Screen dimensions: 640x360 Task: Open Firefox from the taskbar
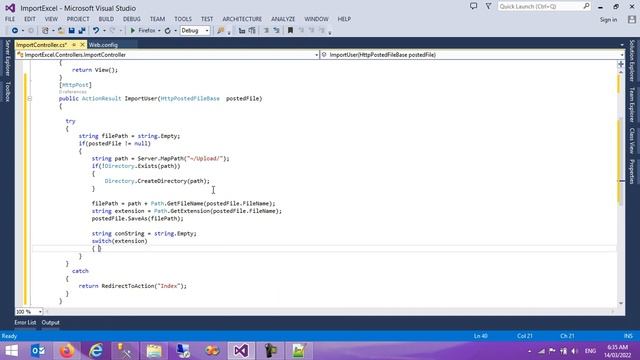[x=67, y=351]
